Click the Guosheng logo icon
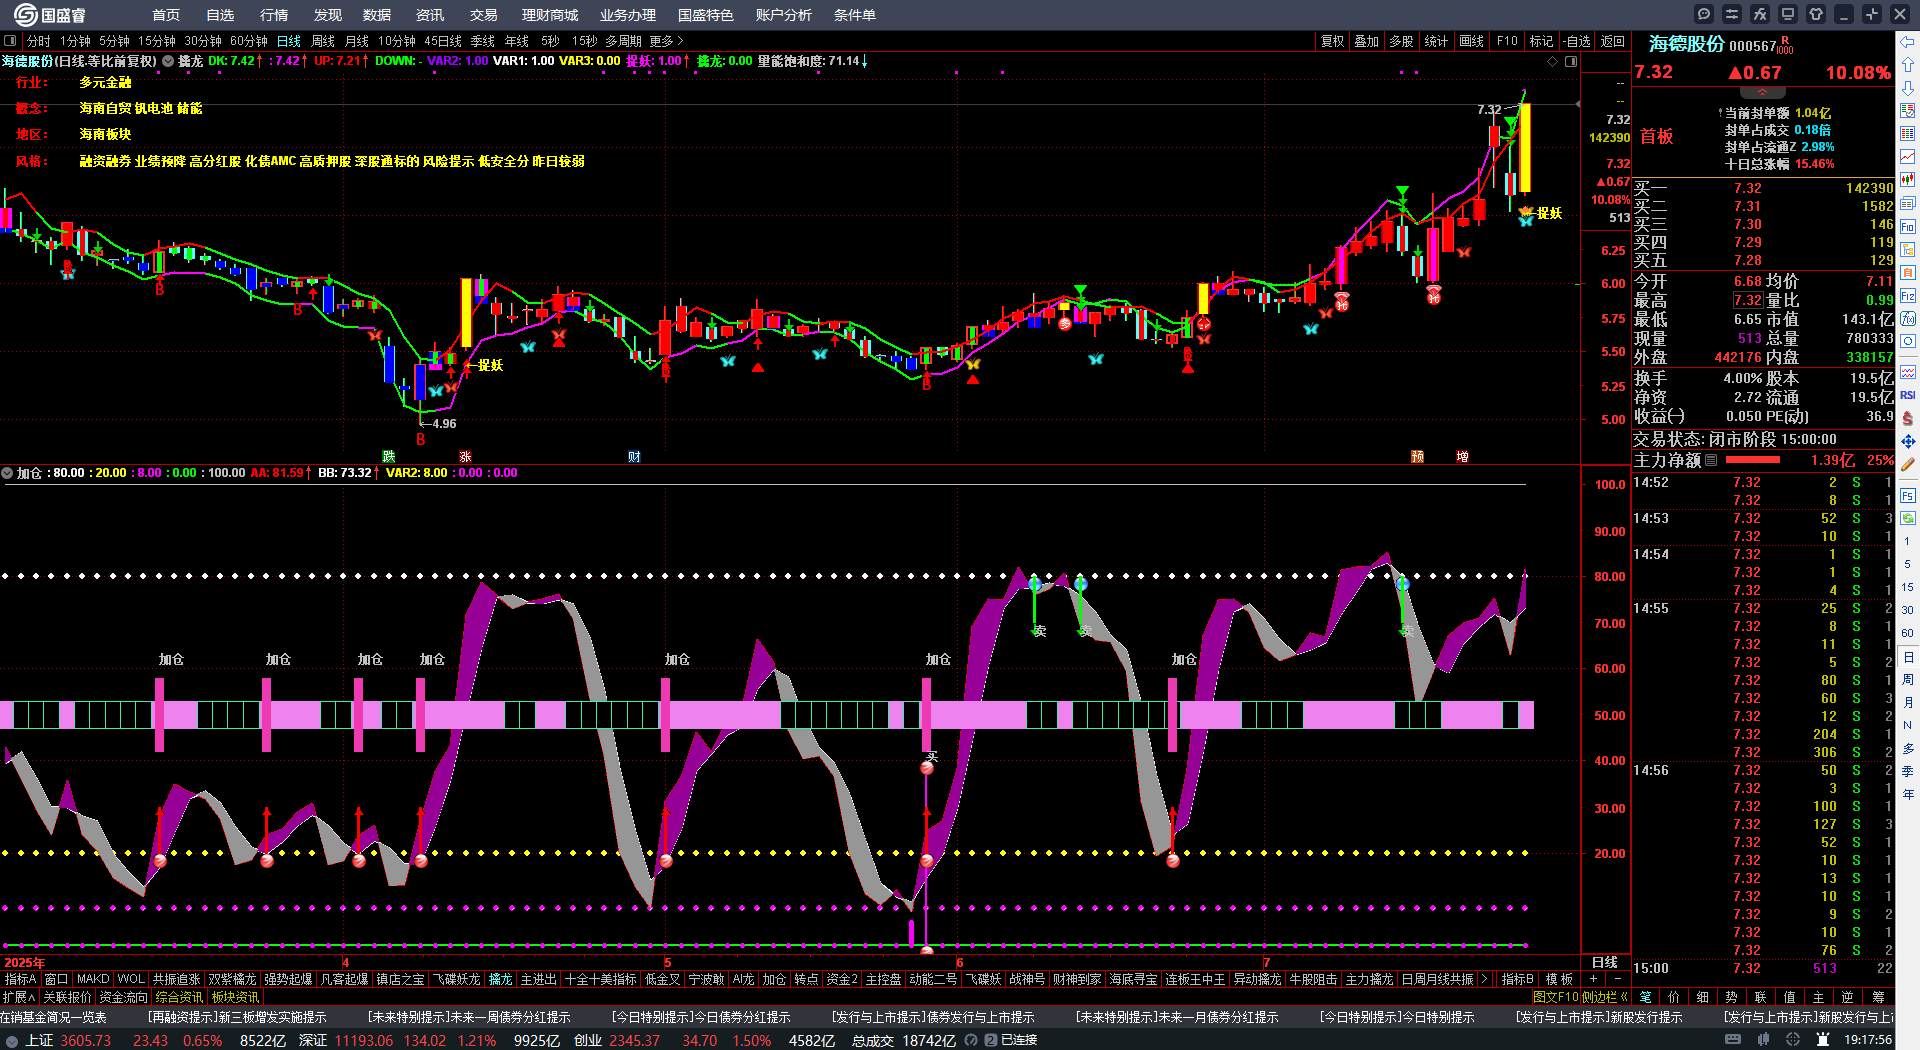 pyautogui.click(x=25, y=14)
